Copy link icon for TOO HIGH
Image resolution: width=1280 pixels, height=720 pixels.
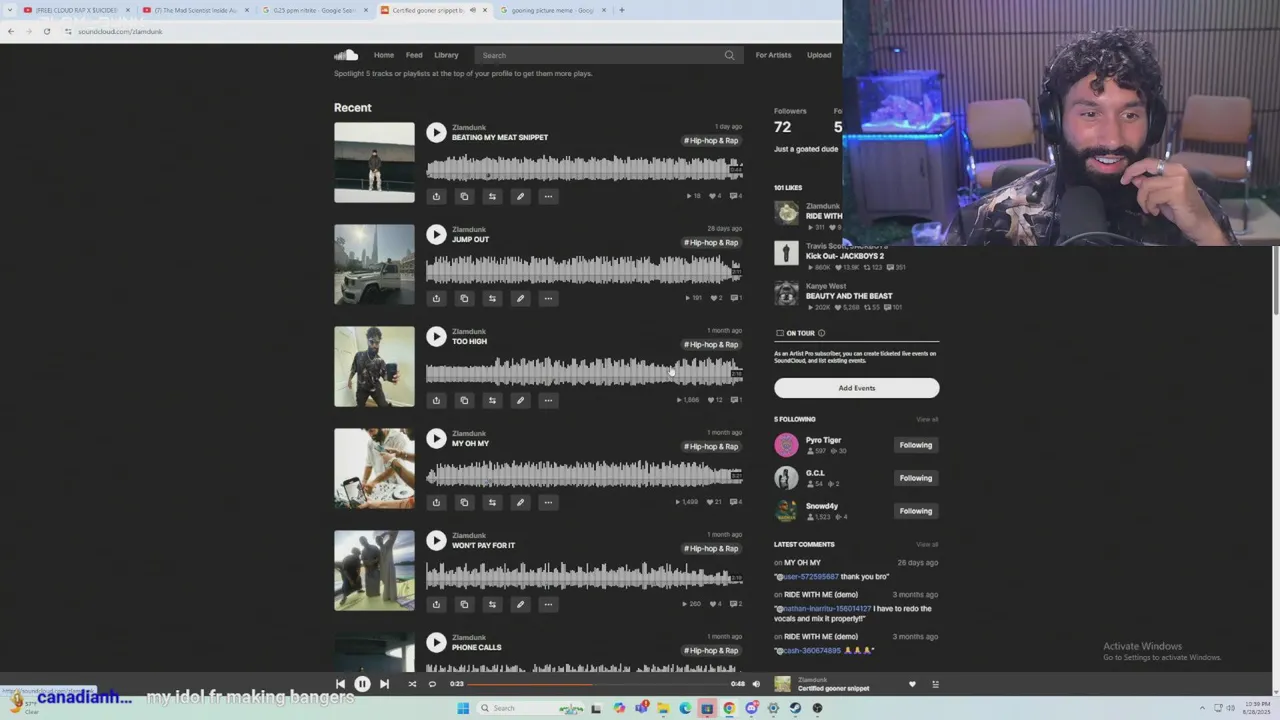[464, 400]
